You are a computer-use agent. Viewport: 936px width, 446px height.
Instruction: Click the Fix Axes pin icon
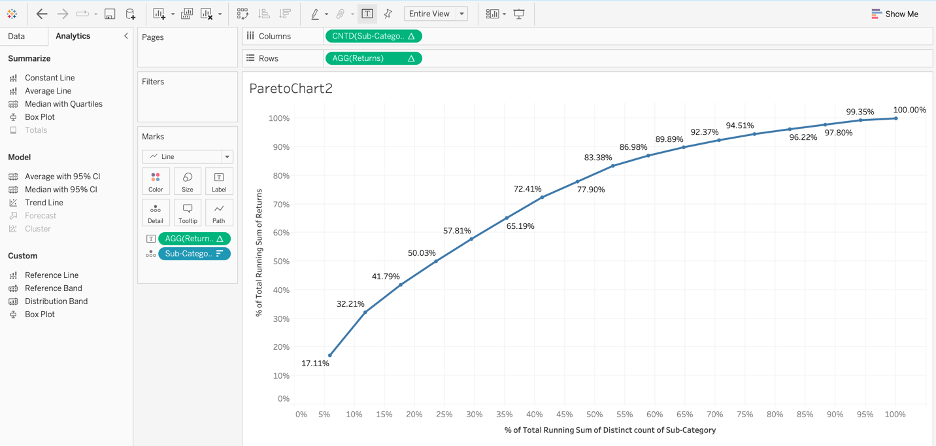coord(388,14)
